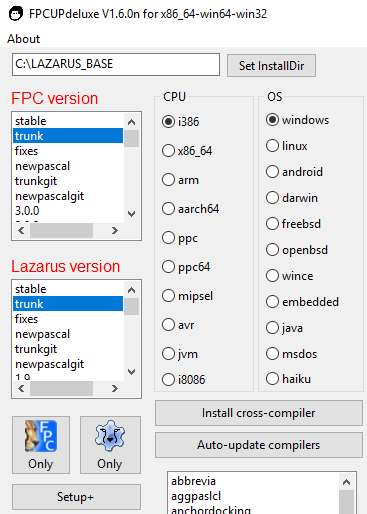Click the FPC list horizontal scrollbar thumb
The height and width of the screenshot is (514, 367).
(61, 230)
